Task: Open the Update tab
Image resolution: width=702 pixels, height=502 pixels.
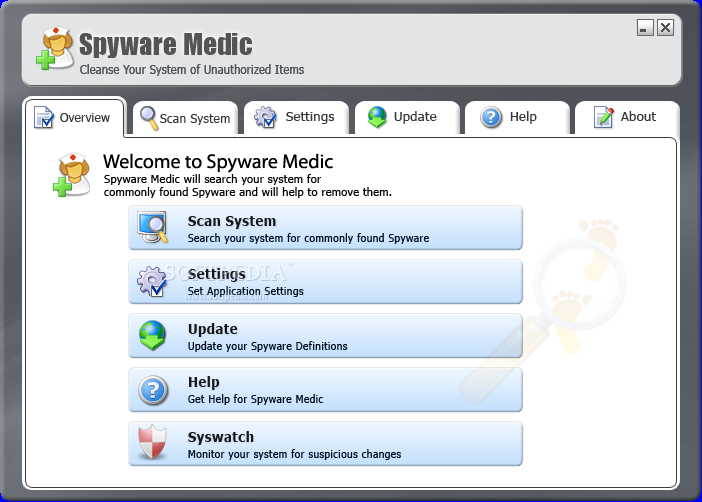Action: click(407, 117)
